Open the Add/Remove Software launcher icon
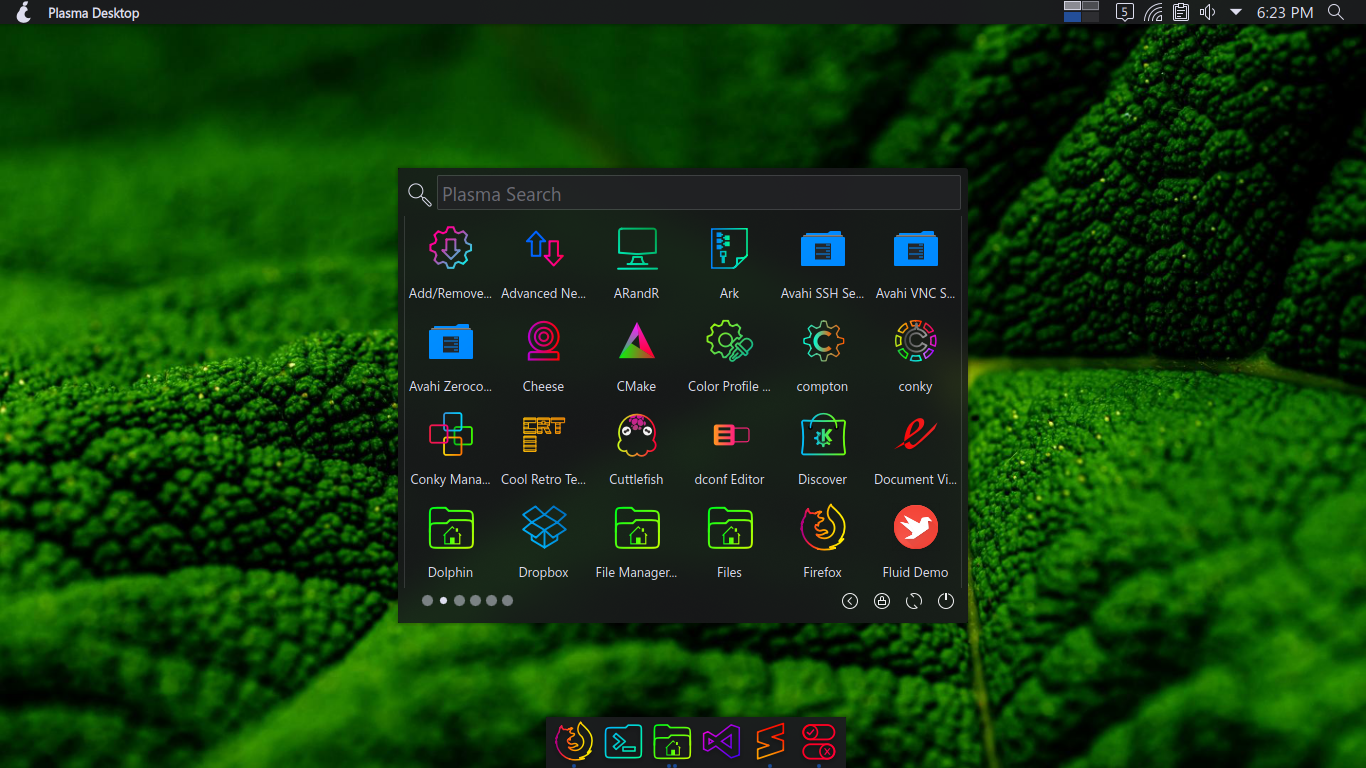This screenshot has height=768, width=1366. click(x=451, y=248)
